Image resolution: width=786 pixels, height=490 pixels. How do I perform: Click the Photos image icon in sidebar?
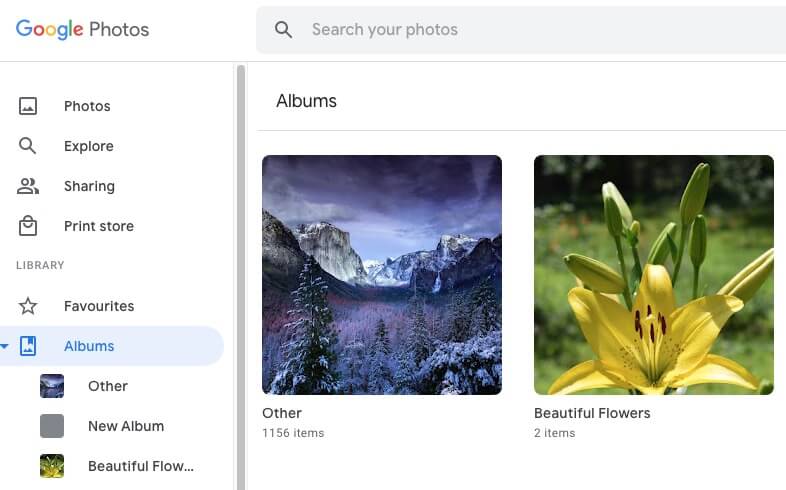point(28,106)
